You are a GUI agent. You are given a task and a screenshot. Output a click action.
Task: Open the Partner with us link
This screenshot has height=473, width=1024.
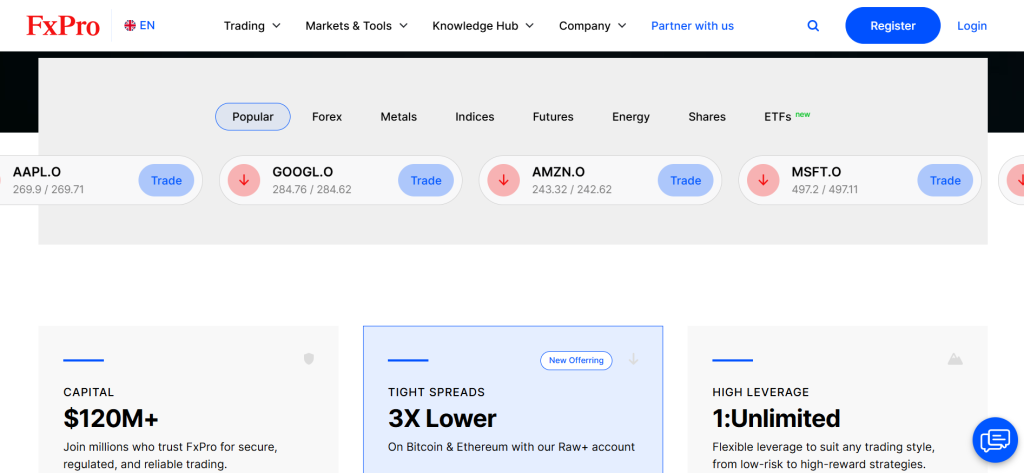tap(692, 26)
